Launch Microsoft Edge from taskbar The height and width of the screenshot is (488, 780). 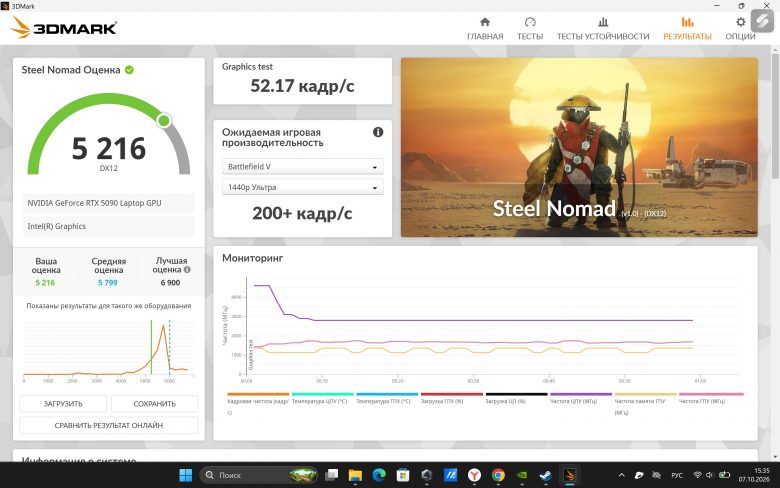(x=379, y=475)
